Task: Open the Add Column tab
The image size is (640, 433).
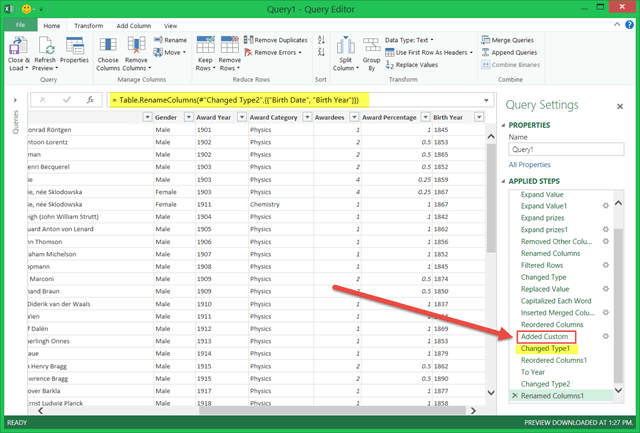Action: [134, 25]
